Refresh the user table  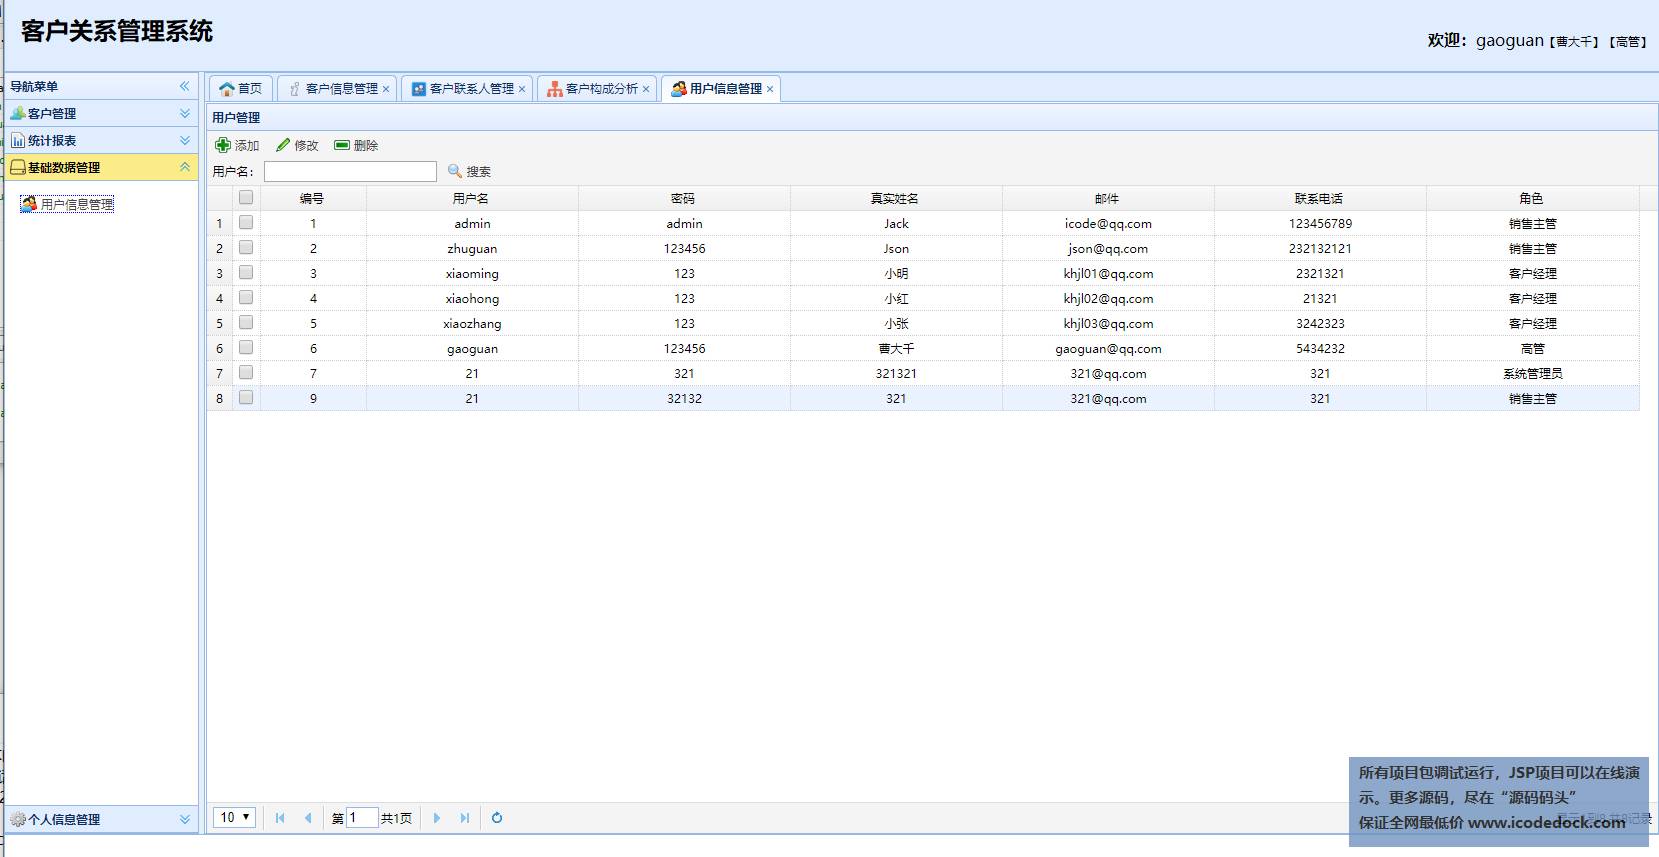point(497,818)
